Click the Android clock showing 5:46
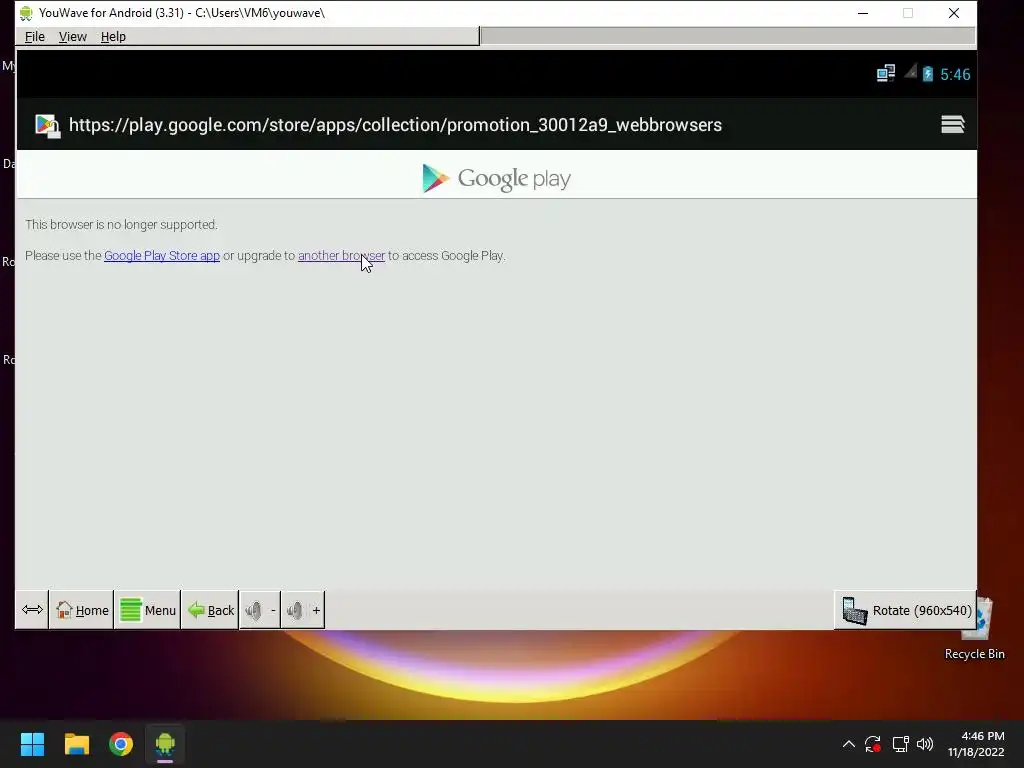1024x768 pixels. pyautogui.click(x=955, y=74)
